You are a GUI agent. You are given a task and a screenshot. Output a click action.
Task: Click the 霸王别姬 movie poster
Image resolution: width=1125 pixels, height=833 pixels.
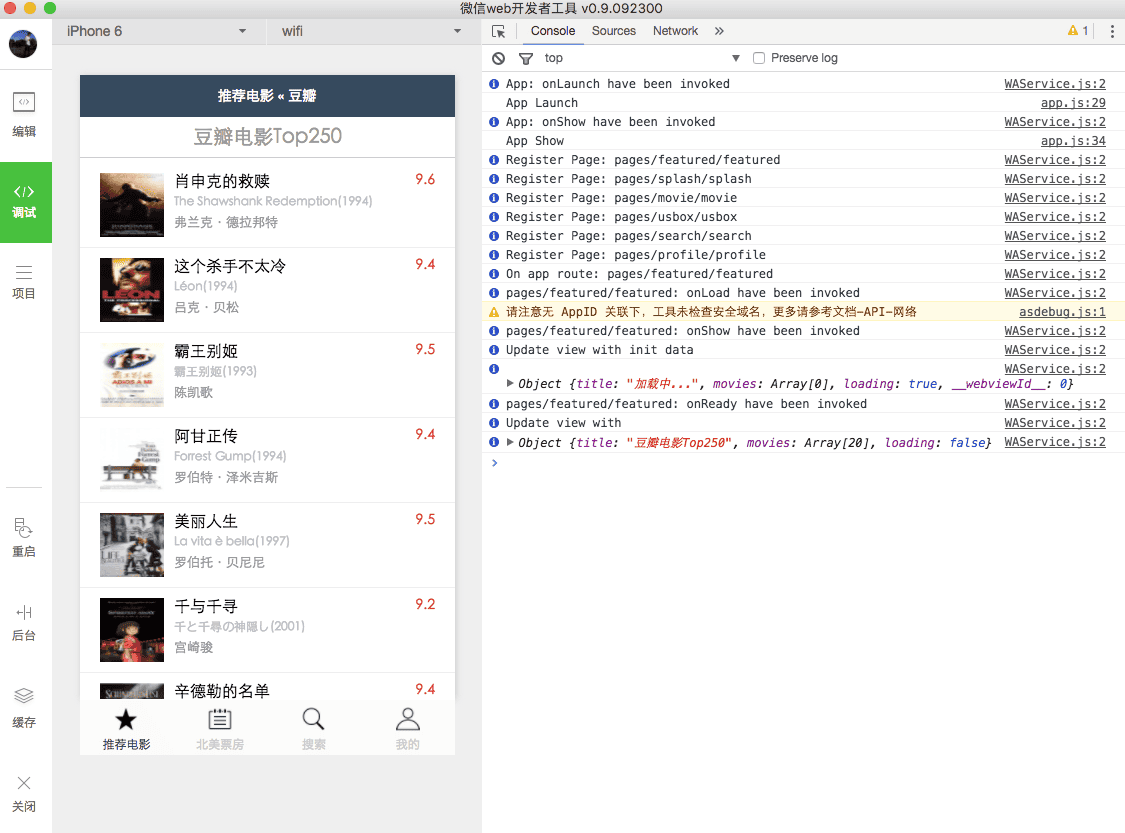132,375
